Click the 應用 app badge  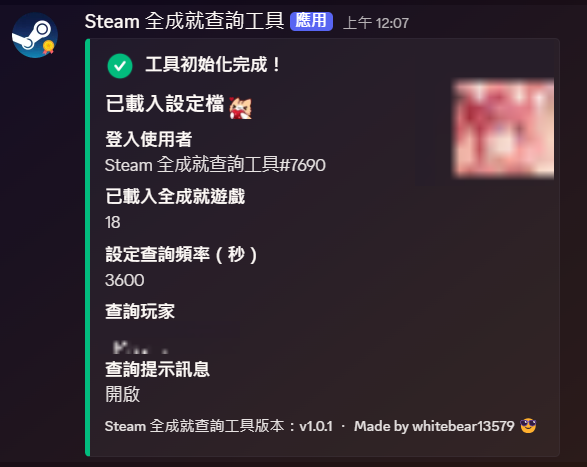click(x=311, y=21)
